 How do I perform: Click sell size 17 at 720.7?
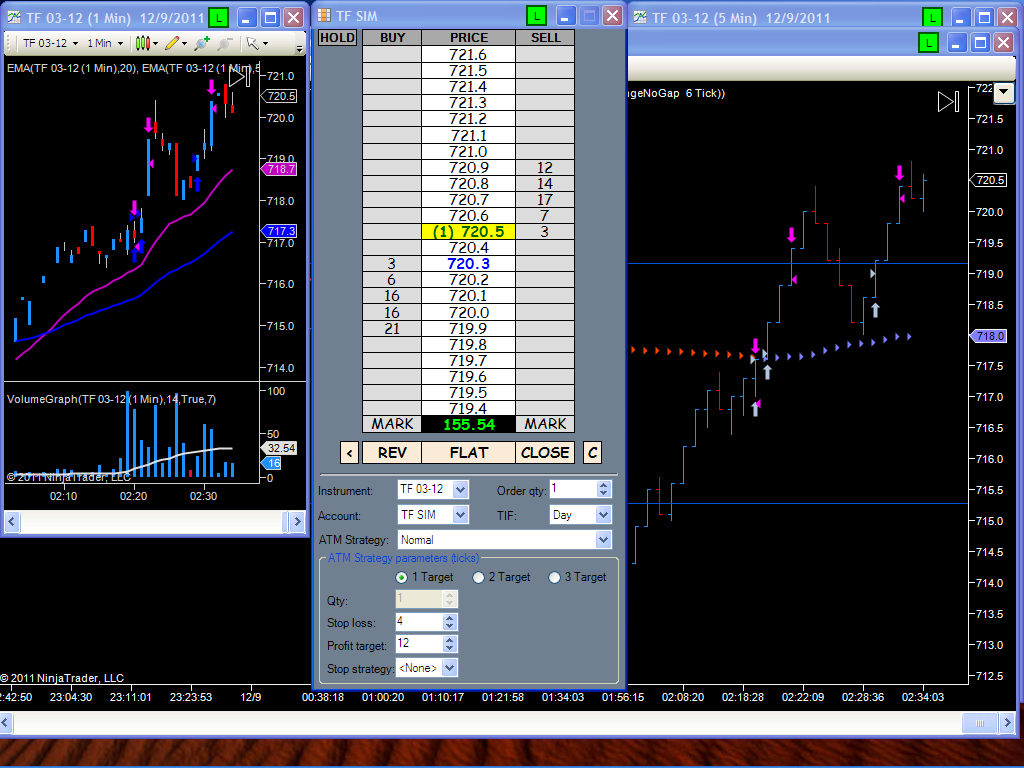[x=545, y=200]
